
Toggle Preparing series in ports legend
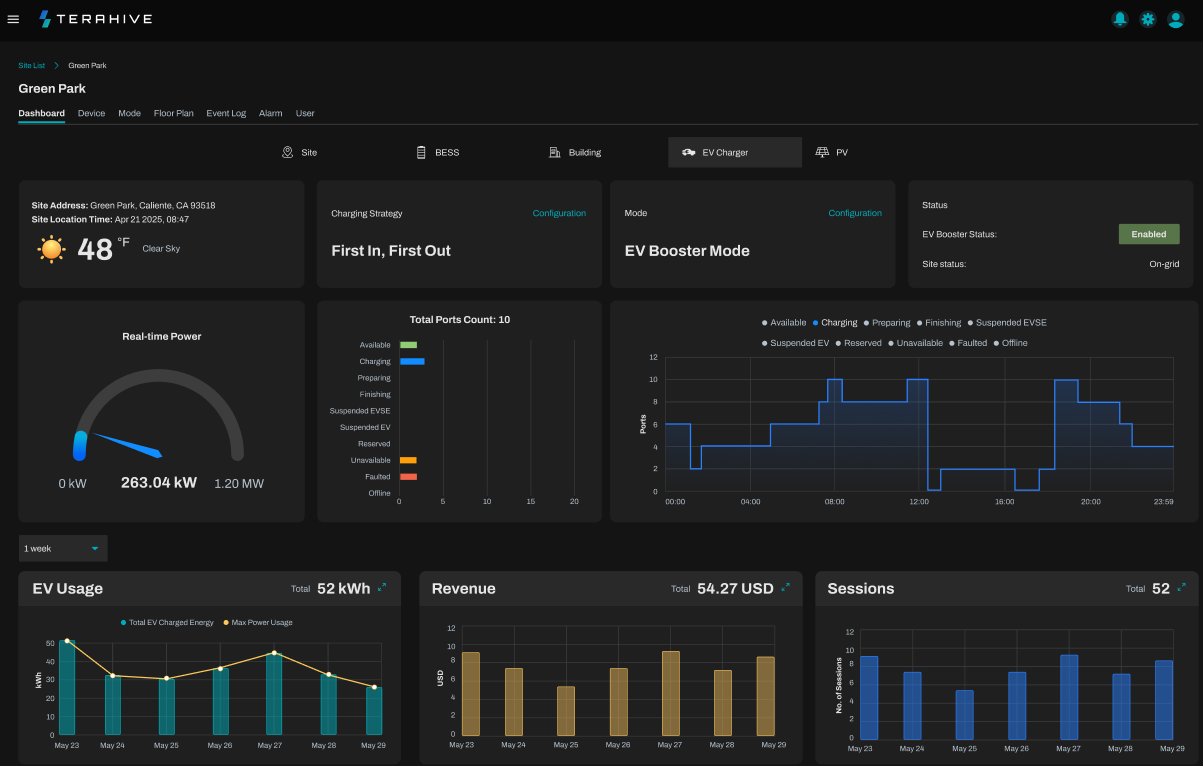[887, 323]
